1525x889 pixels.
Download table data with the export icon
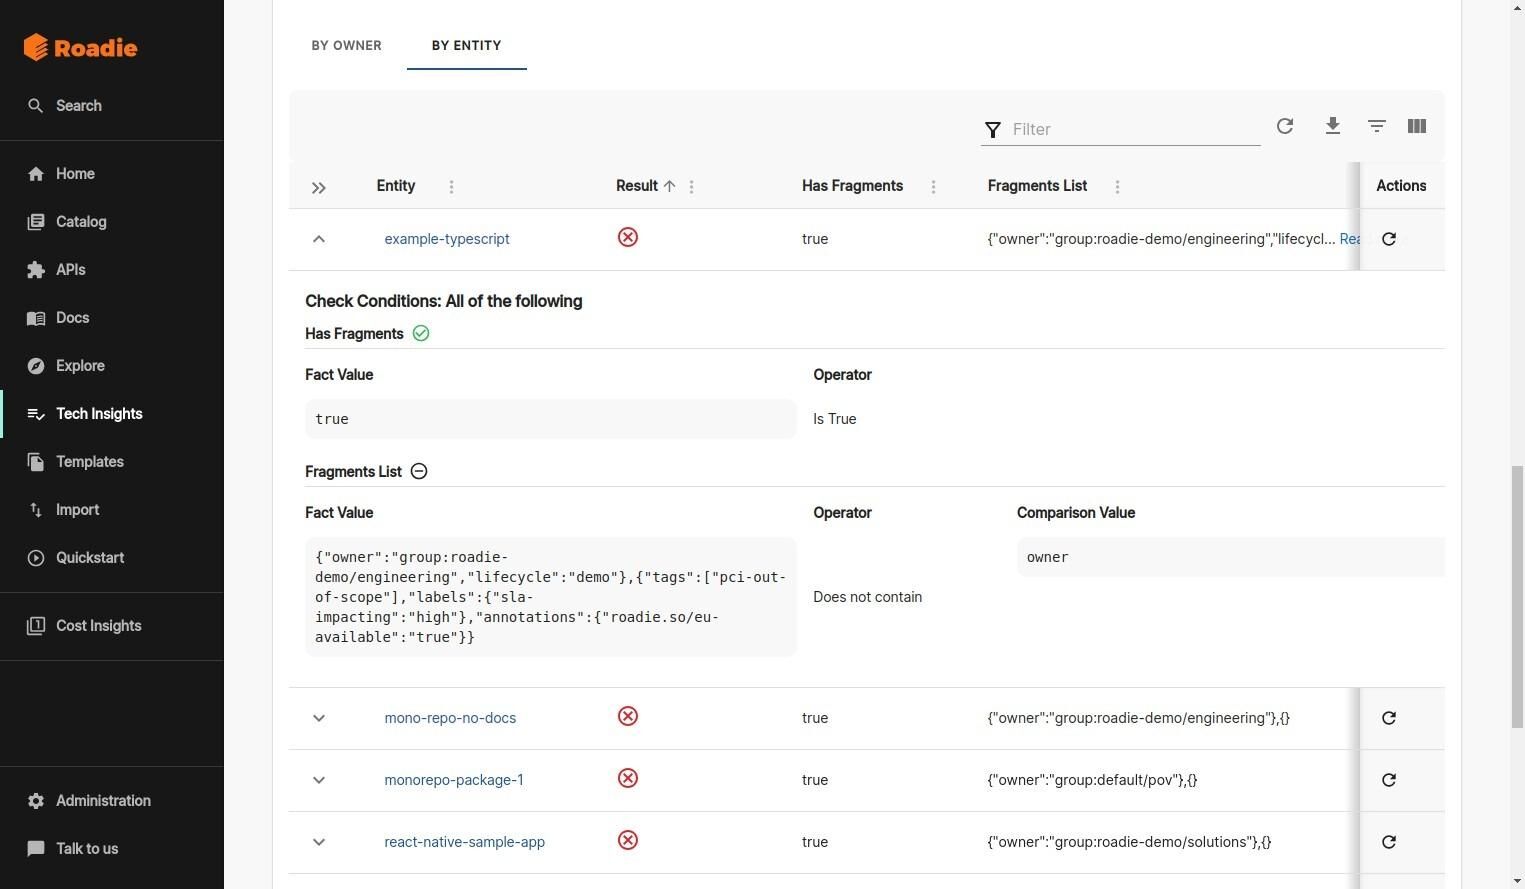1333,126
